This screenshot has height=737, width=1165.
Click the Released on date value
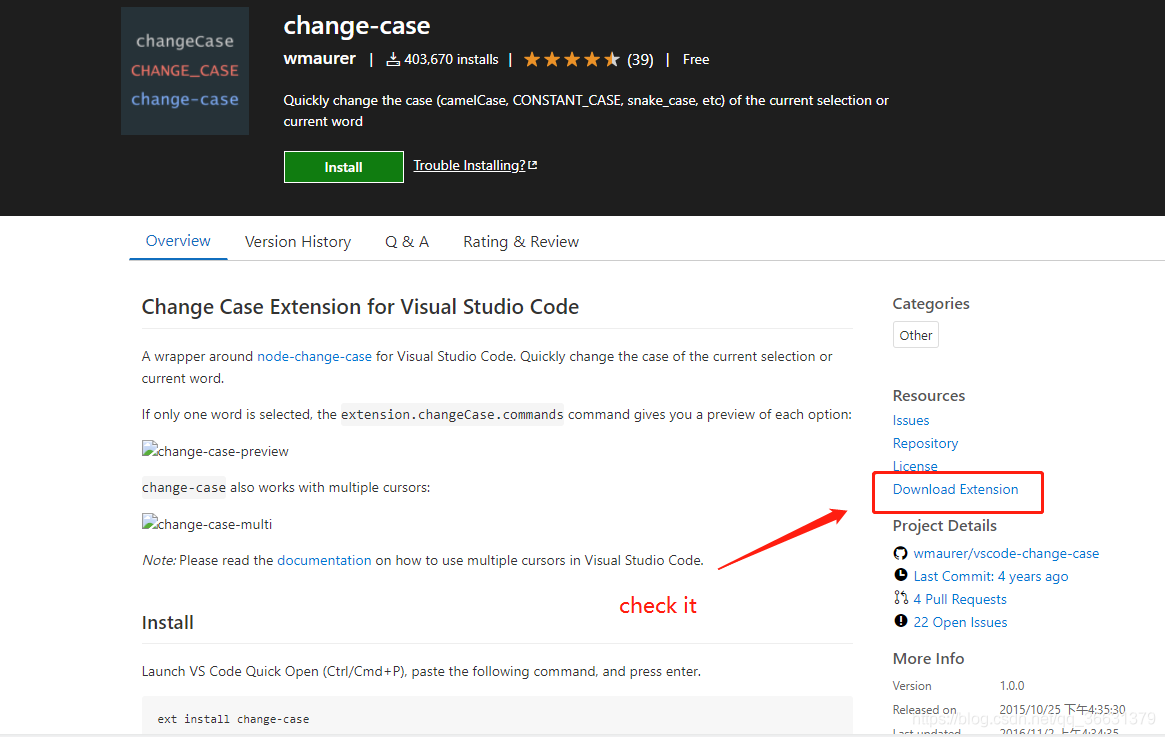pos(1062,710)
